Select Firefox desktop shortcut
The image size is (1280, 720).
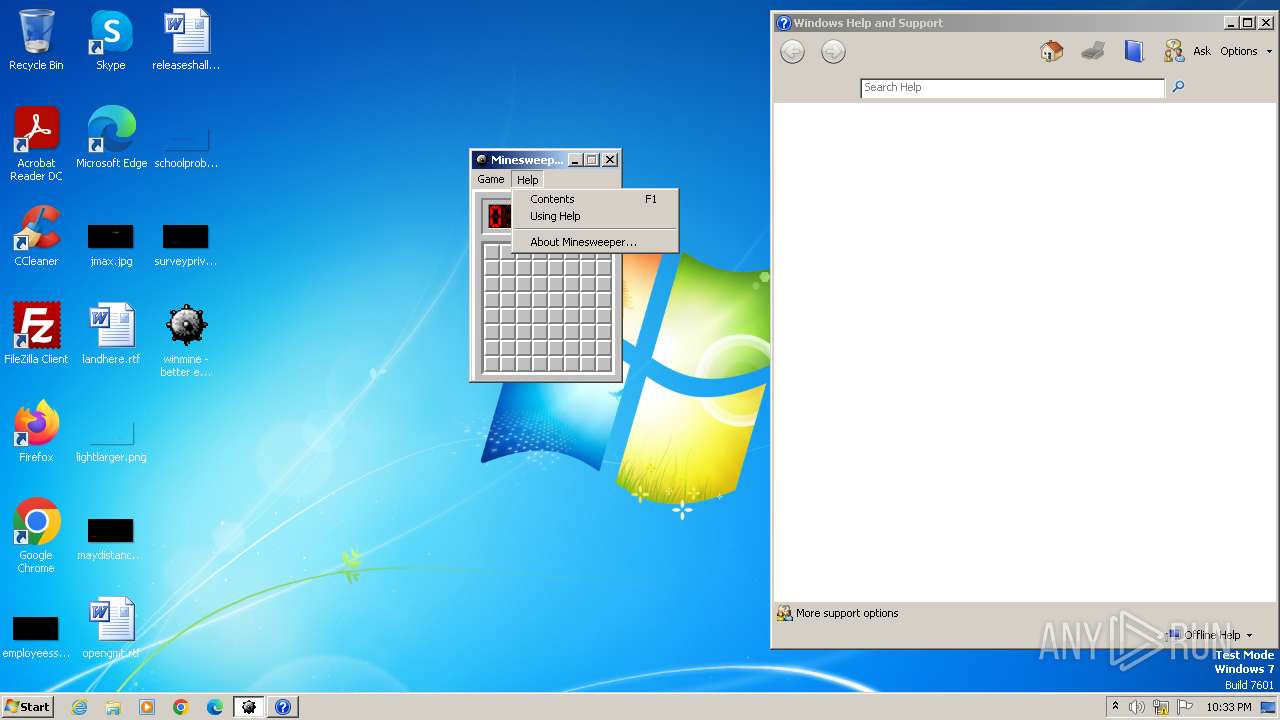[x=36, y=432]
